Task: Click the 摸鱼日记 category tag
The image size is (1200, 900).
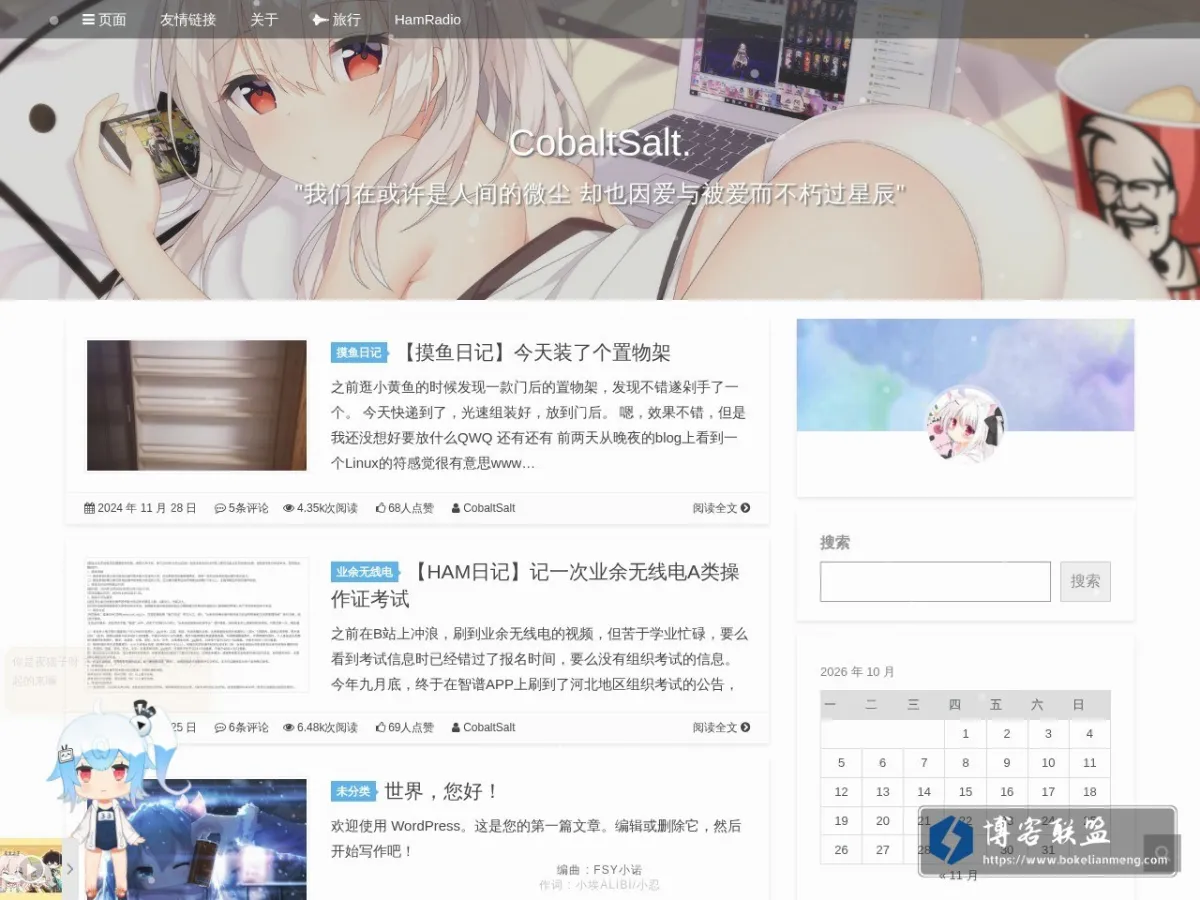Action: (x=359, y=352)
